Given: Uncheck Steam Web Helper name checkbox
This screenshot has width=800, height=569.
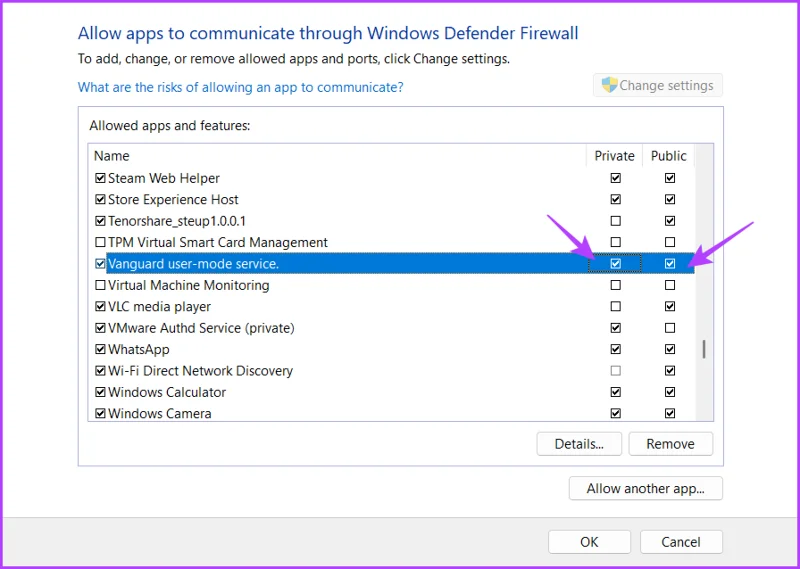Looking at the screenshot, I should (101, 178).
